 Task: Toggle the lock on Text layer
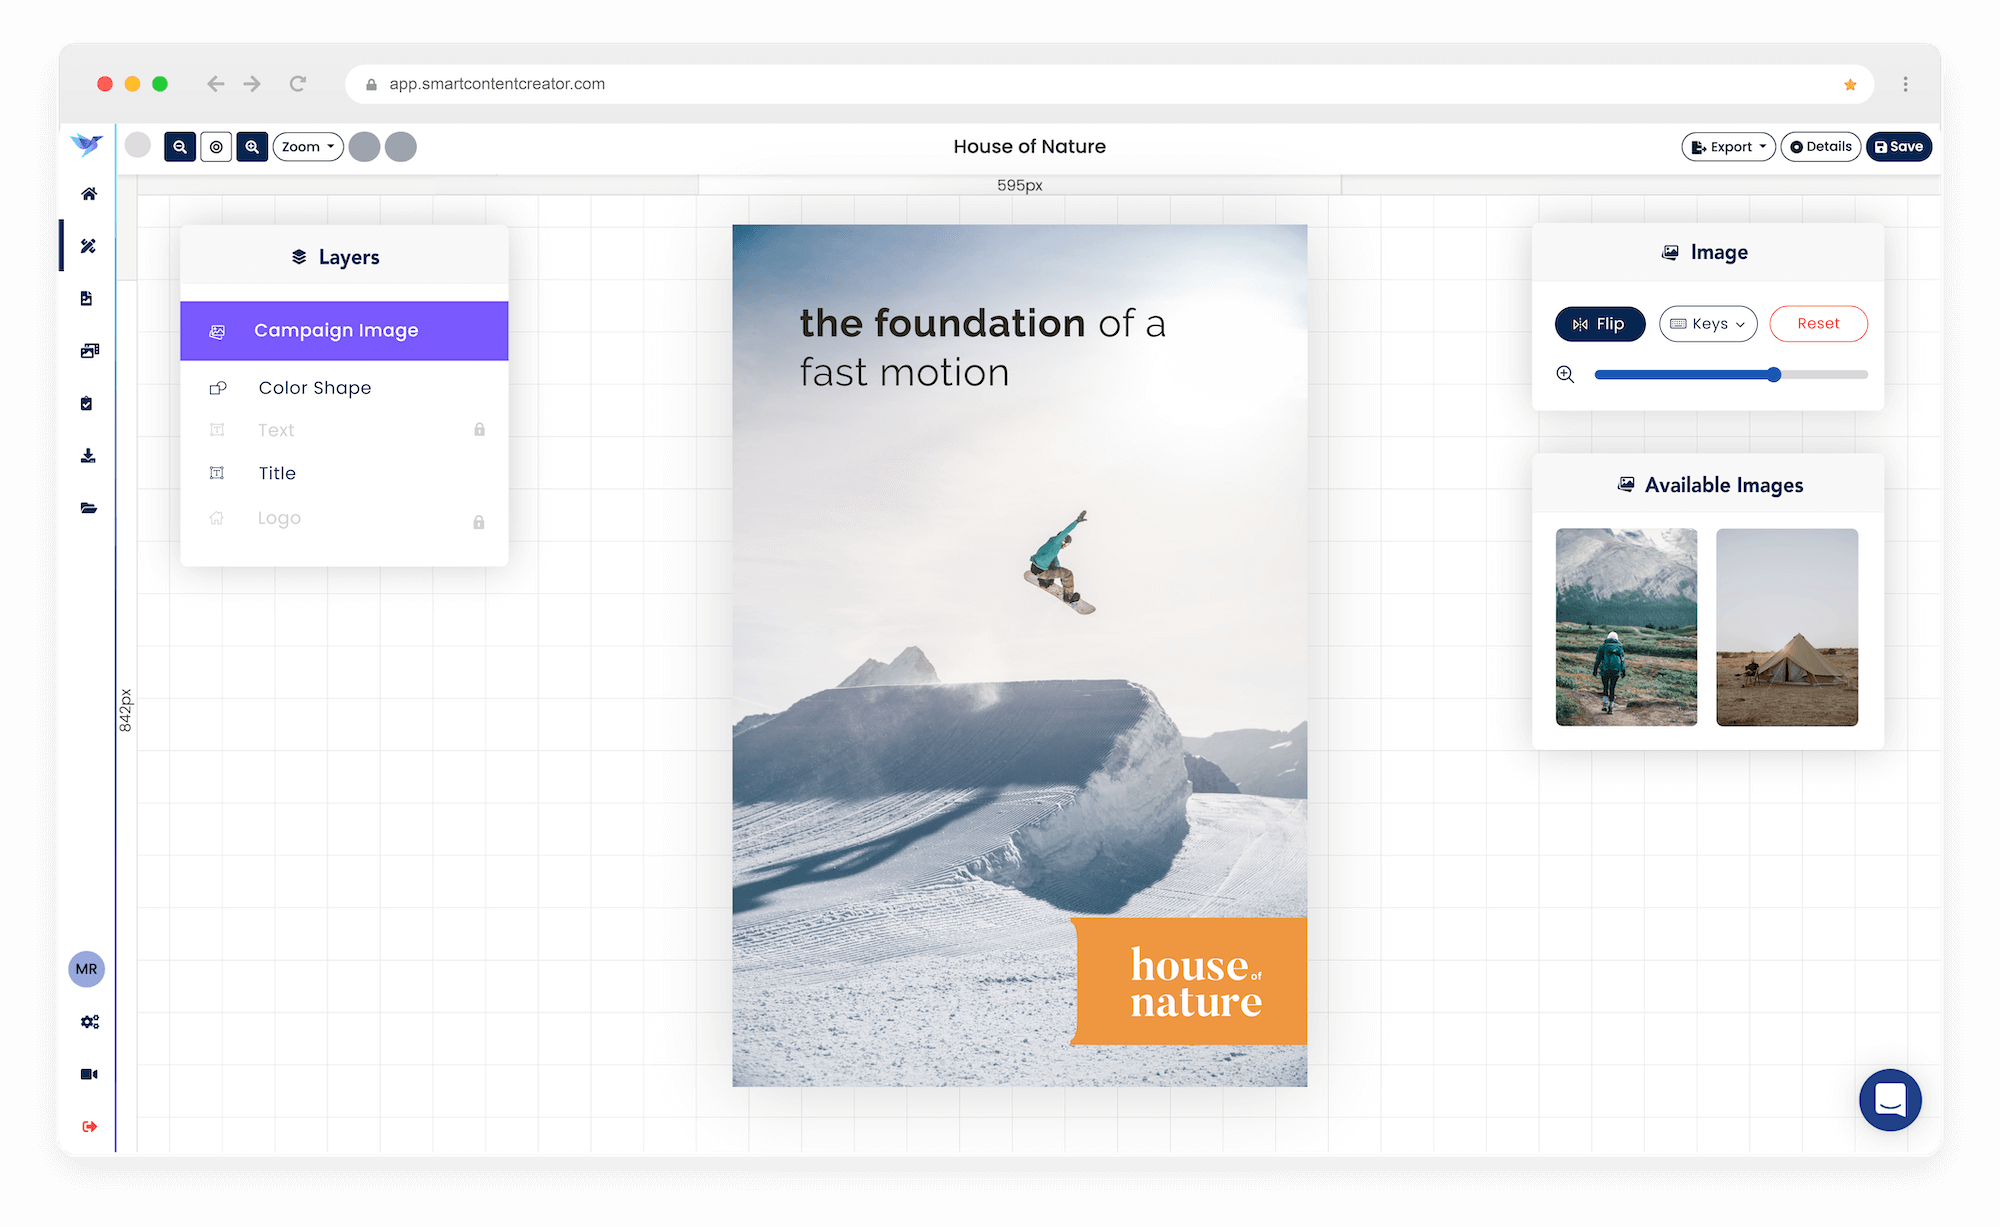point(479,430)
